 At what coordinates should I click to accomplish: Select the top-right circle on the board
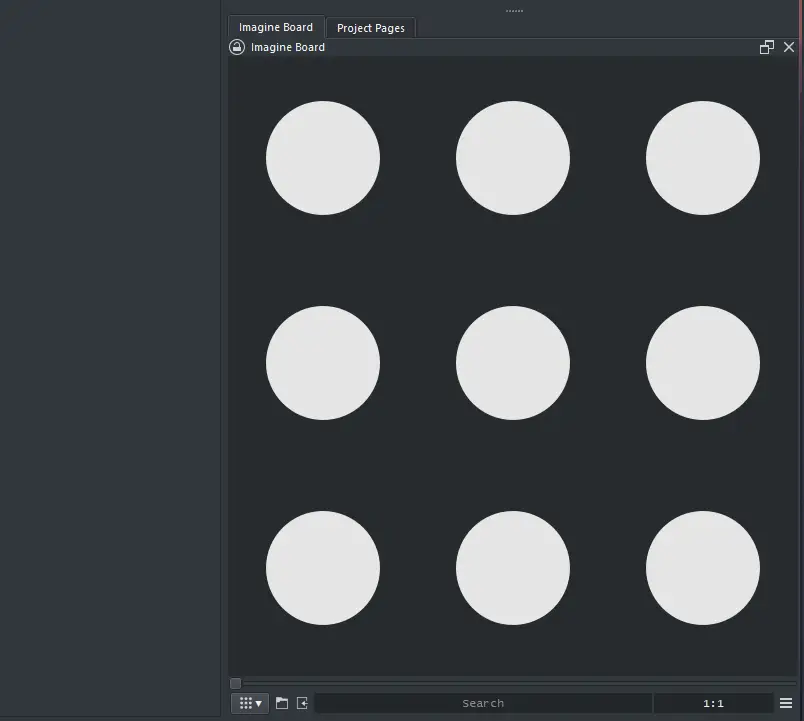click(x=703, y=158)
